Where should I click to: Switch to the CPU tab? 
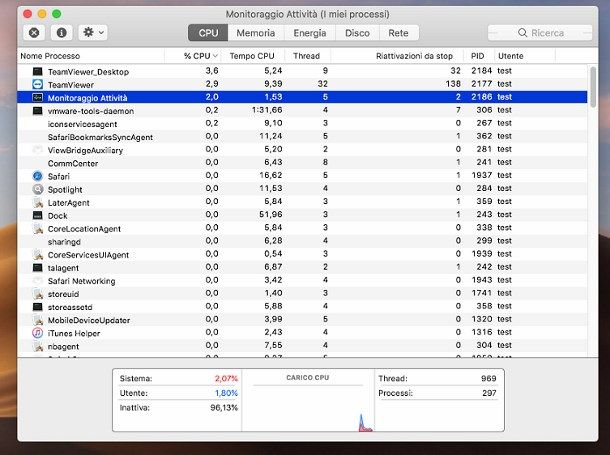point(208,33)
